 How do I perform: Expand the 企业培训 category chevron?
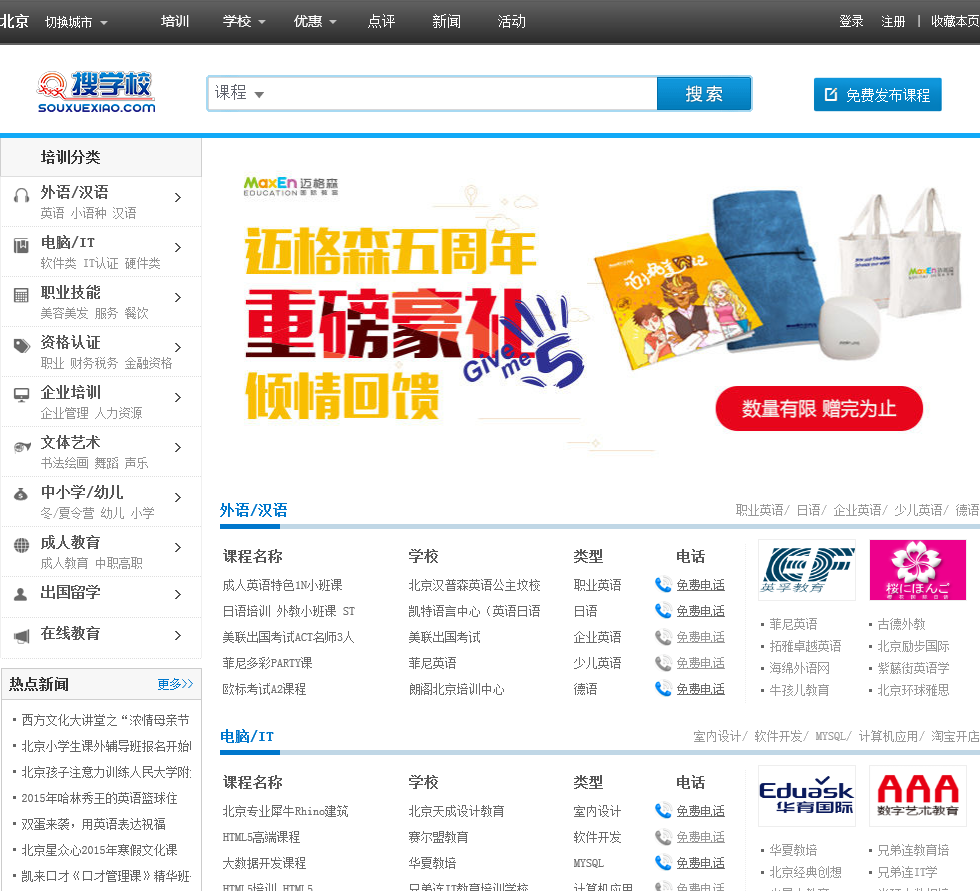(x=178, y=397)
